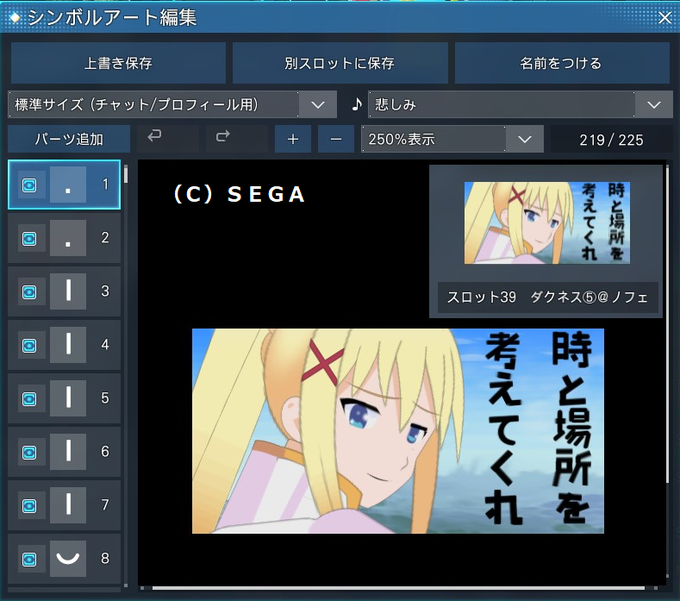
Task: Click the undo arrow icon
Action: click(x=154, y=137)
